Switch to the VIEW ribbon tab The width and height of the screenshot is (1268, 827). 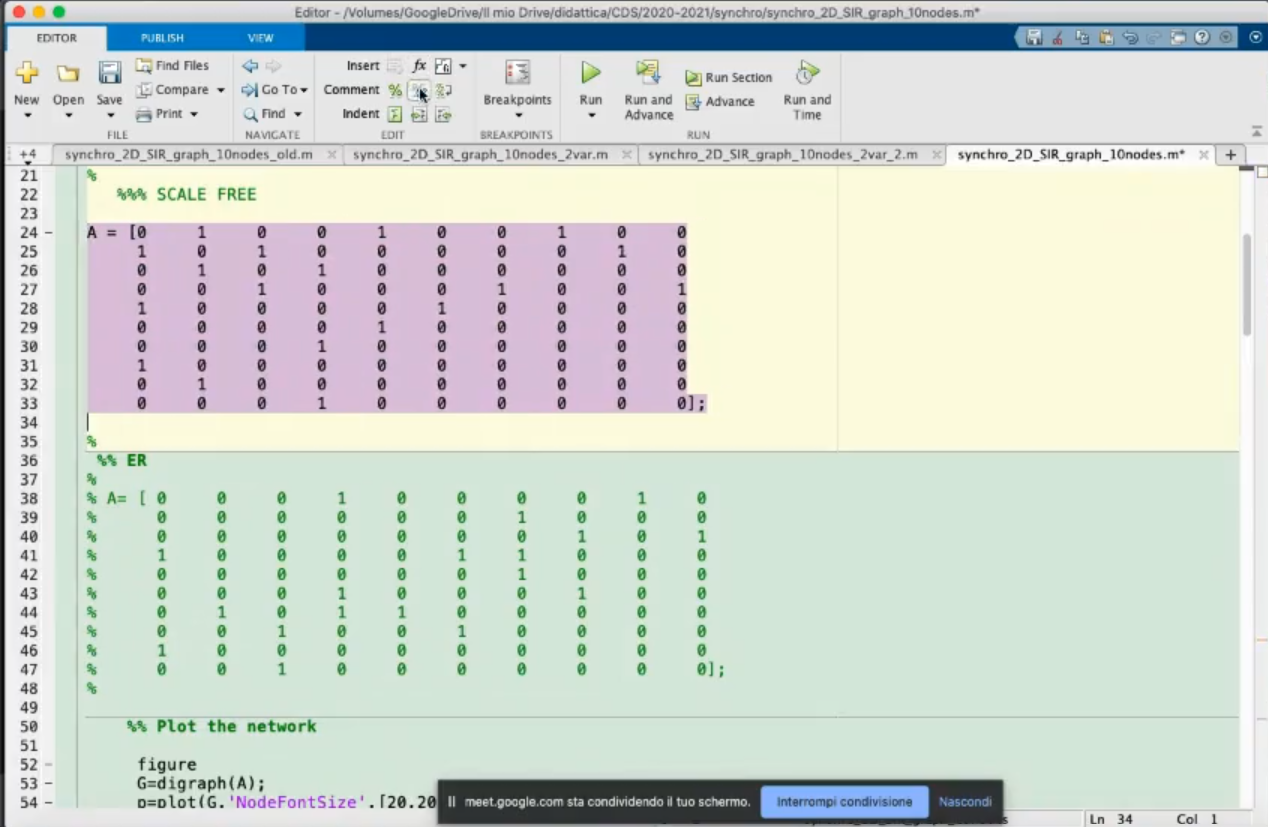(260, 38)
